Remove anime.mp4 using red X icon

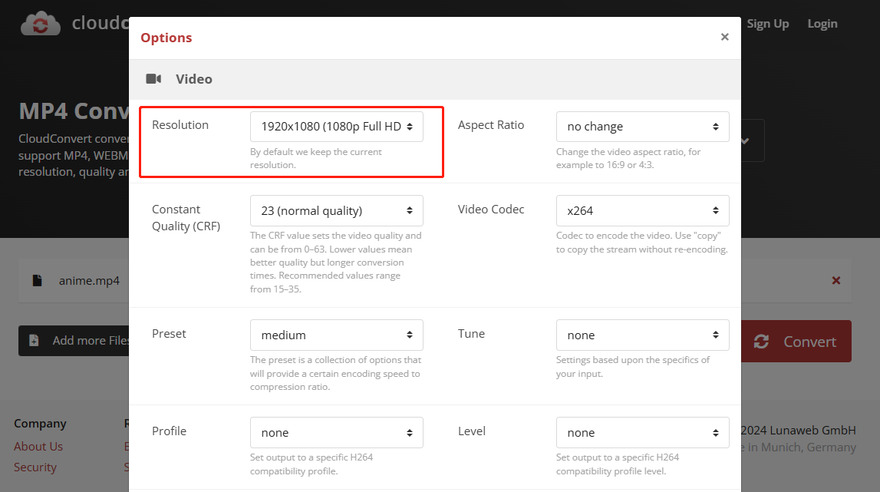836,281
